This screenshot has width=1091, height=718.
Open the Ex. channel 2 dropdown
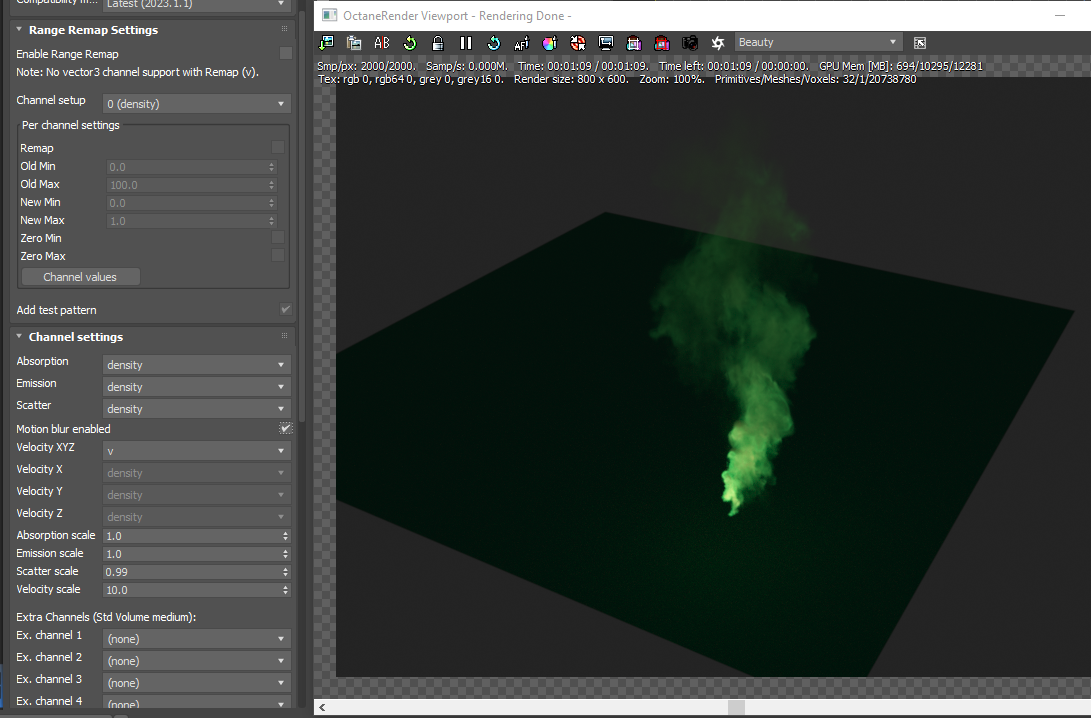pos(196,661)
